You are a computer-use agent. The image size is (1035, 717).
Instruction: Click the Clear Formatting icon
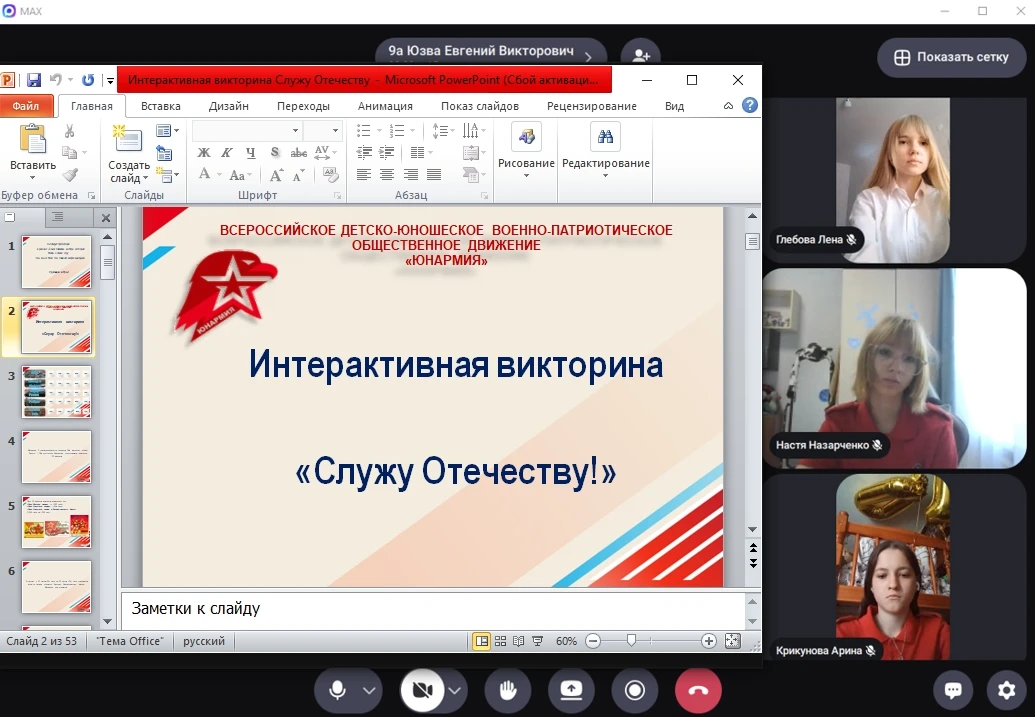[331, 174]
